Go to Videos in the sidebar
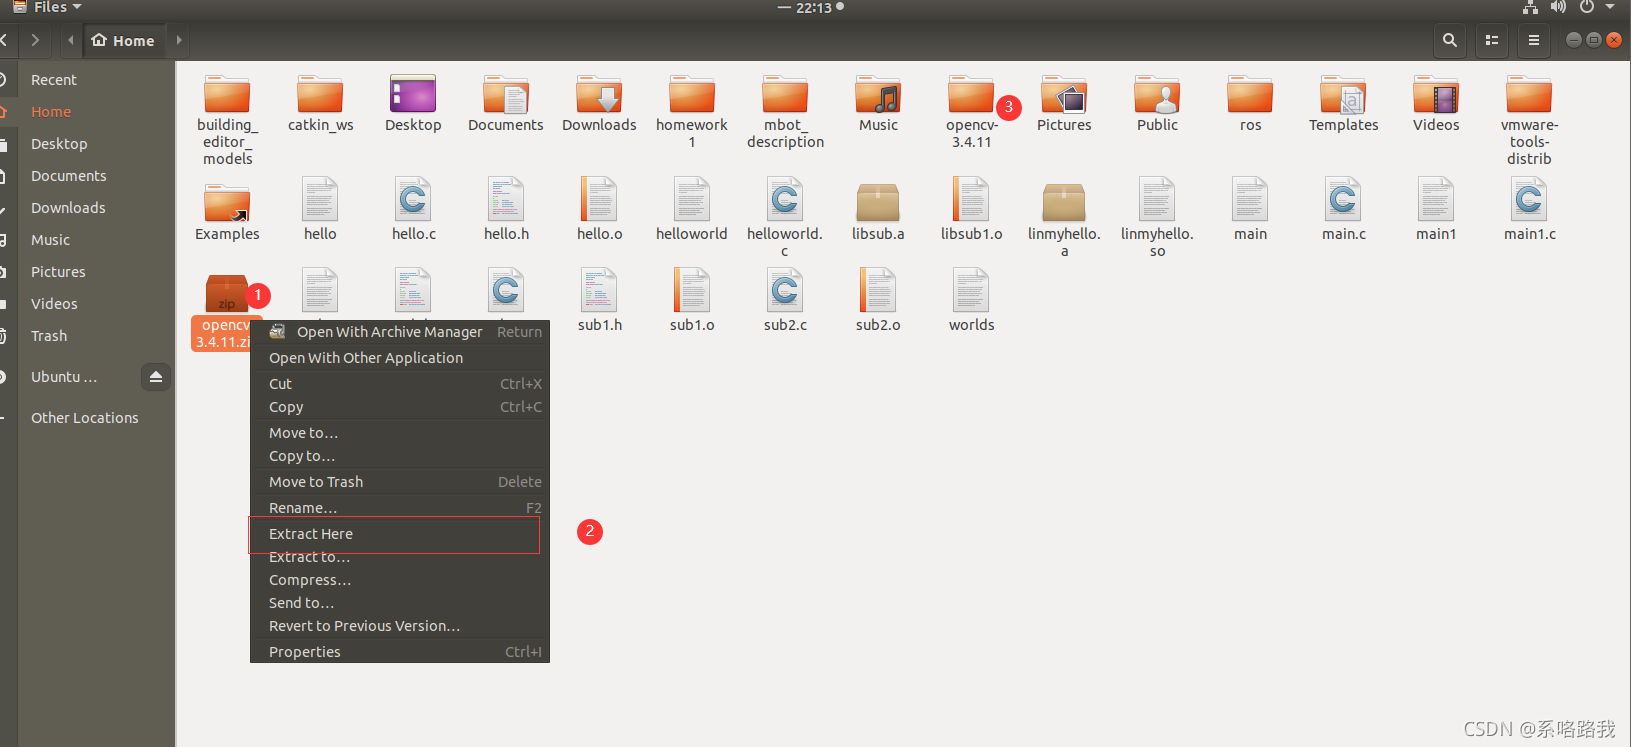Viewport: 1631px width, 747px height. pyautogui.click(x=87, y=304)
